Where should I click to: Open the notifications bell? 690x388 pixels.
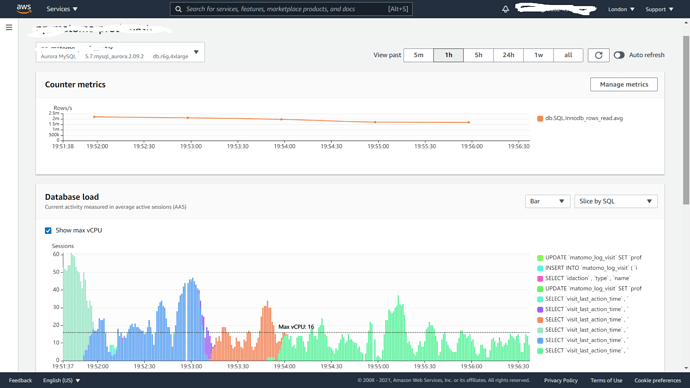click(x=506, y=9)
